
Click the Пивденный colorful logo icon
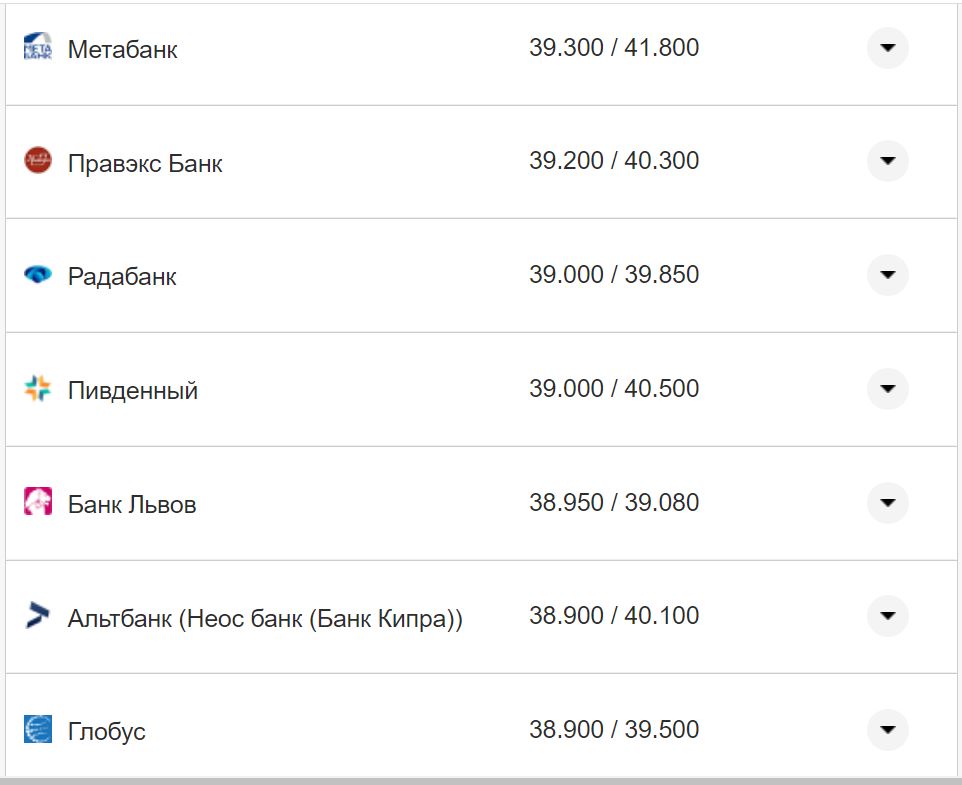[38, 389]
